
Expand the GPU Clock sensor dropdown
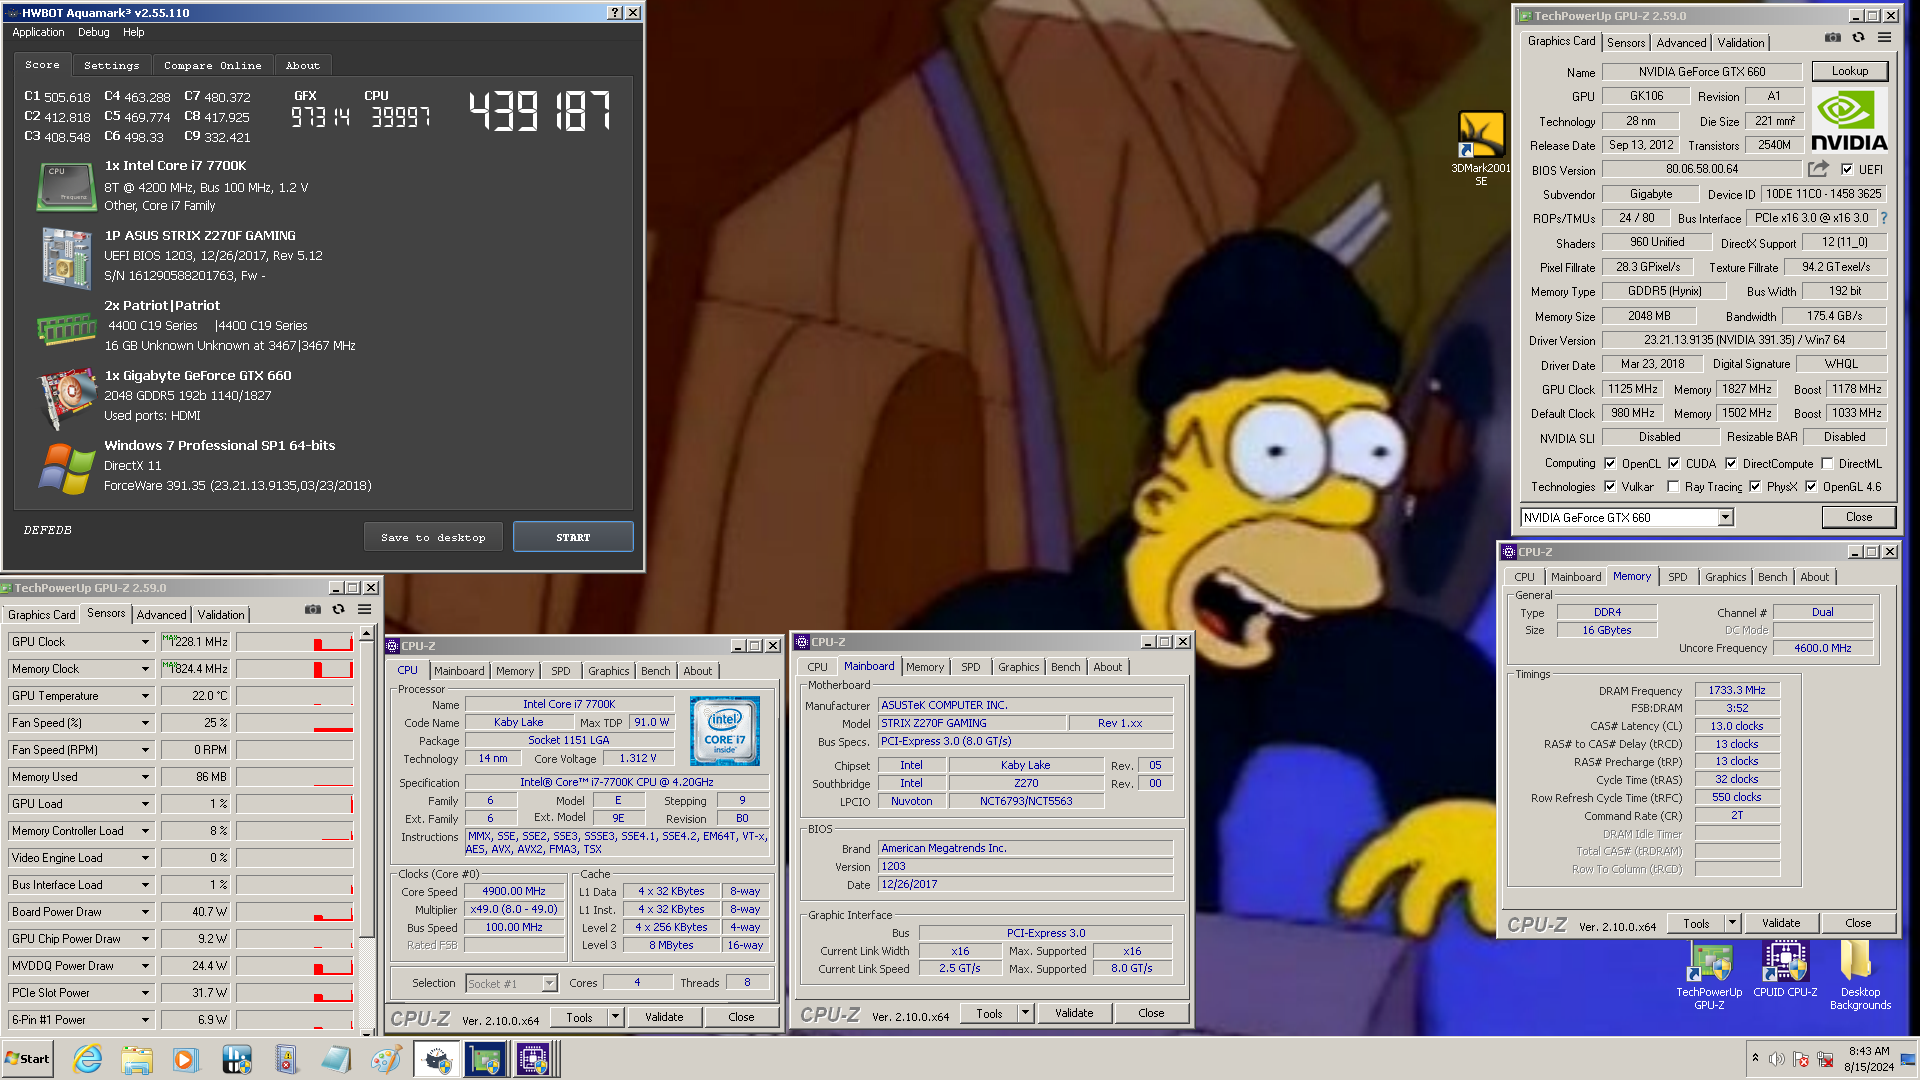pyautogui.click(x=145, y=642)
